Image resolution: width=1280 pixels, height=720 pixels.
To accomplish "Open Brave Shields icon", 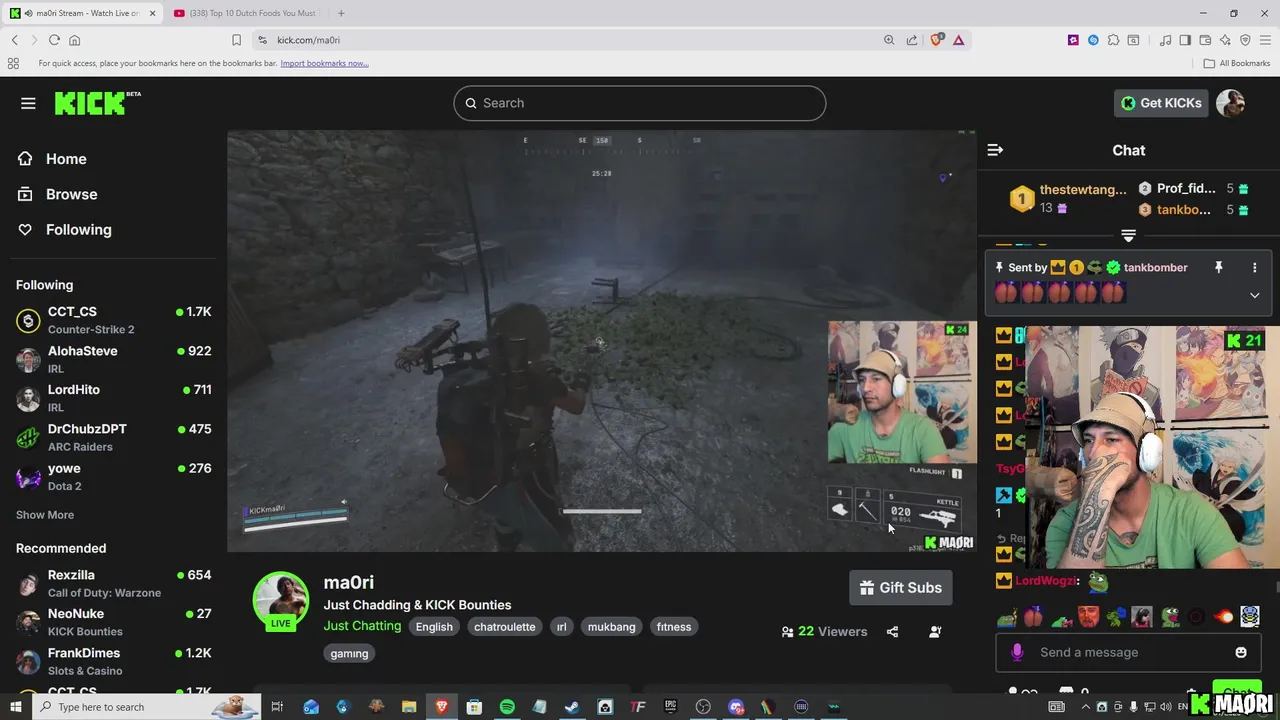I will [x=937, y=40].
